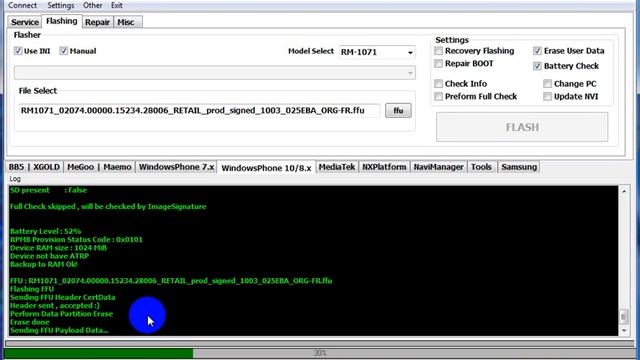Viewport: 640px width, 360px height.
Task: Click the 'Device not have ATRP' log line
Action: coord(49,256)
